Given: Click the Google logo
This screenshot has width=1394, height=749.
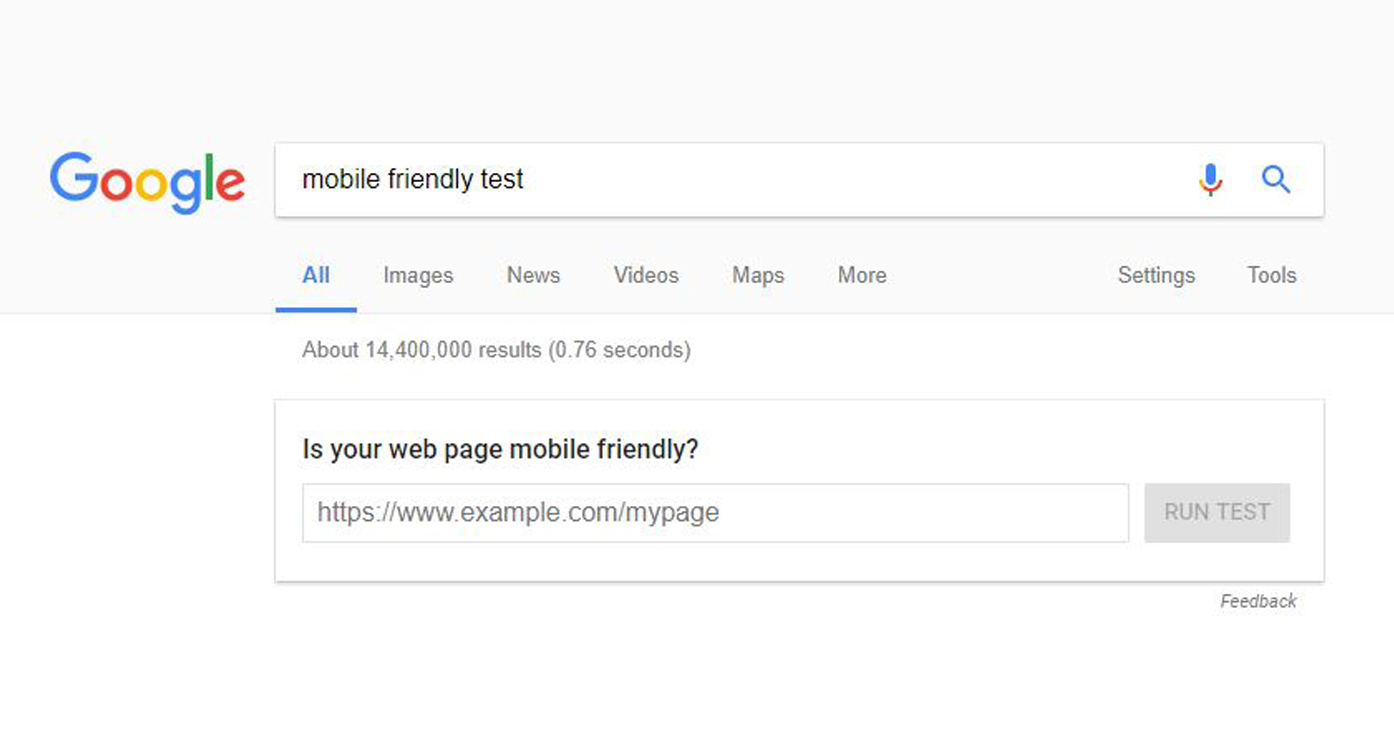Looking at the screenshot, I should pyautogui.click(x=147, y=181).
